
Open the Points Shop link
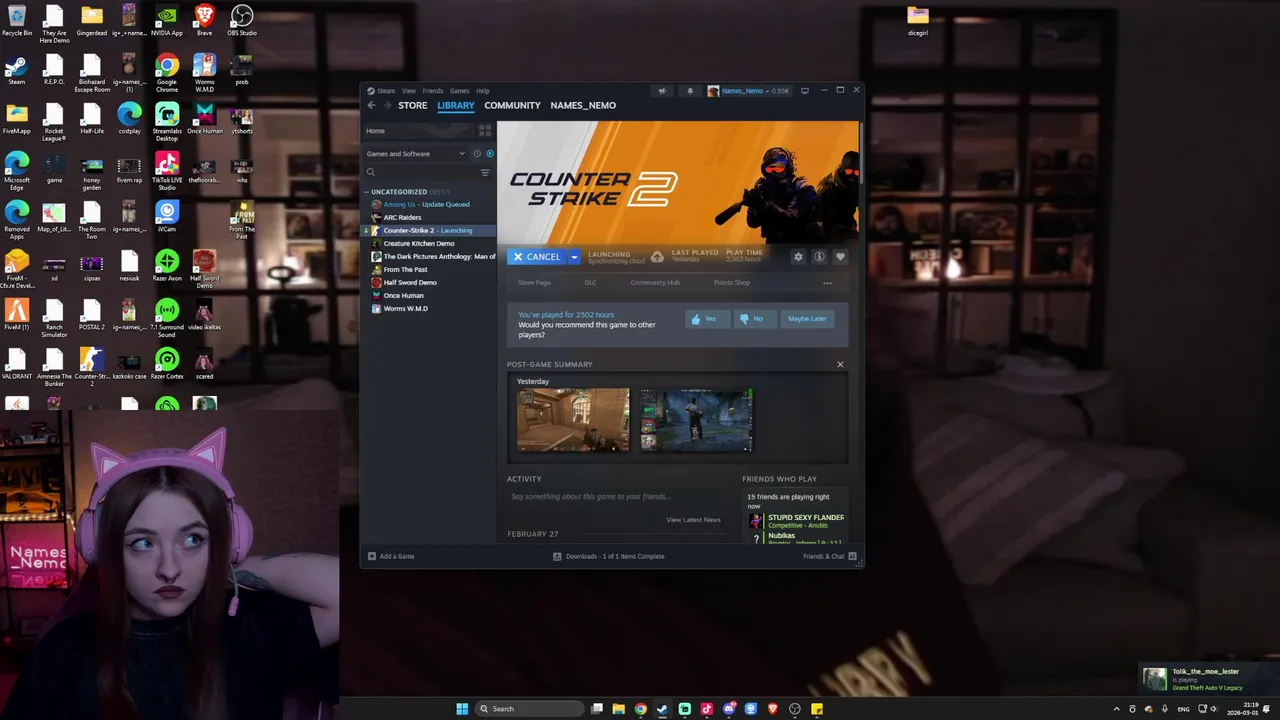pyautogui.click(x=732, y=283)
